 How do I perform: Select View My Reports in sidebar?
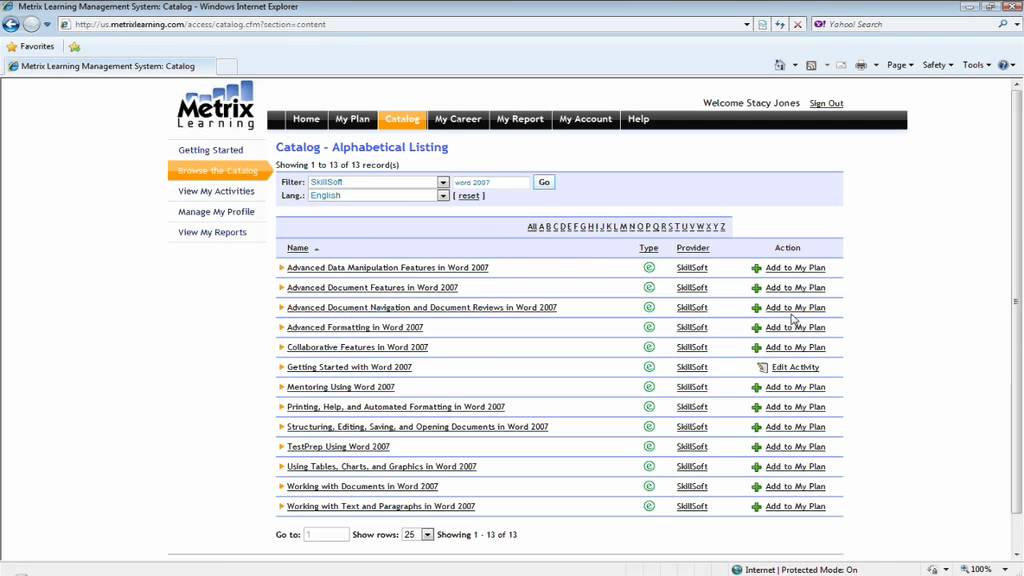tap(212, 232)
